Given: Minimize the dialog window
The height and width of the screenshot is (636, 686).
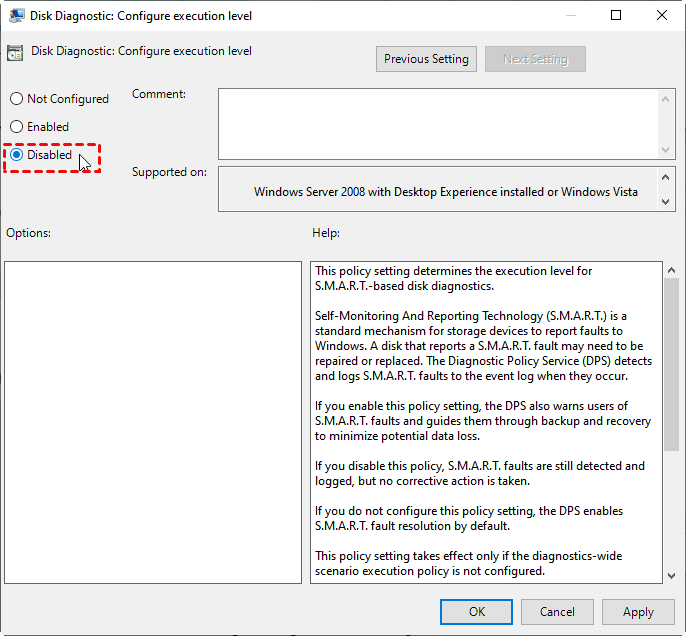Looking at the screenshot, I should pyautogui.click(x=570, y=15).
